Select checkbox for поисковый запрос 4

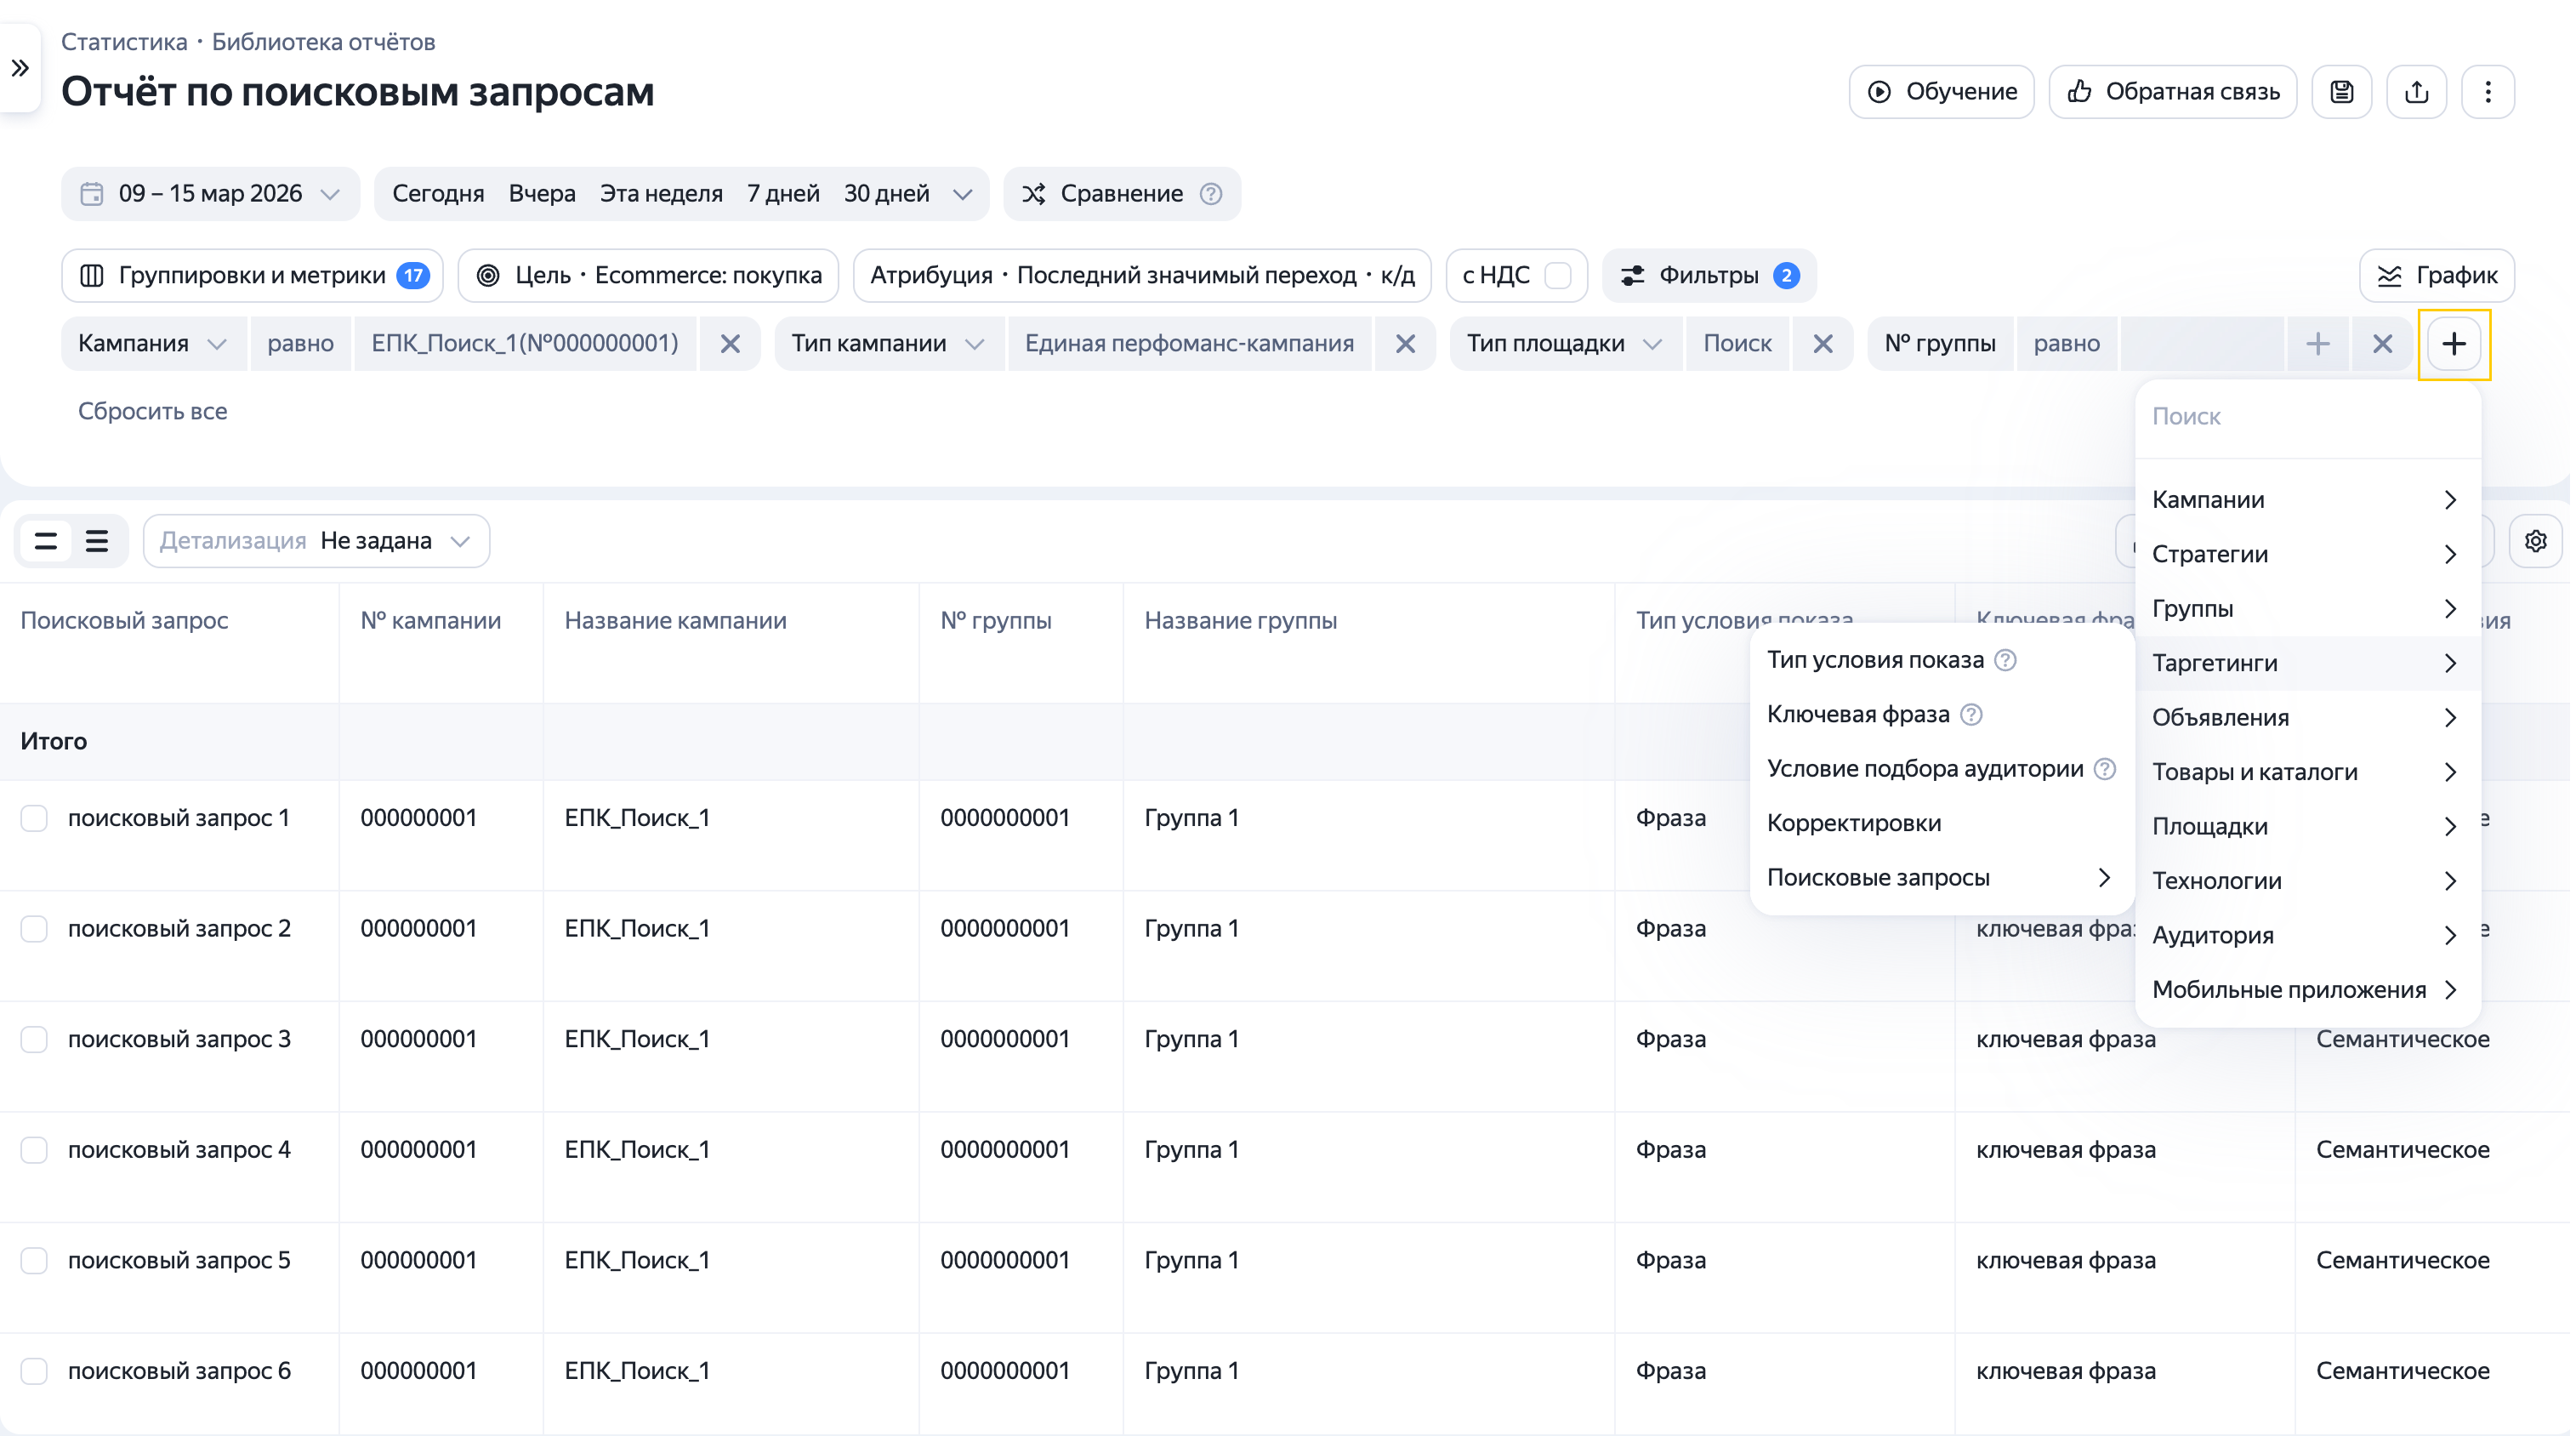click(34, 1150)
